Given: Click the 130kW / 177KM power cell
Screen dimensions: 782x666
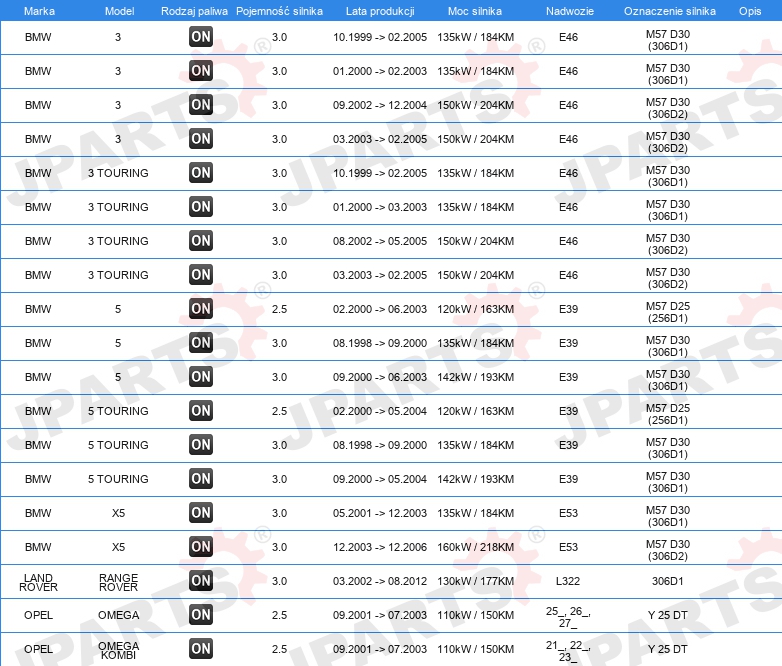Looking at the screenshot, I should (476, 581).
